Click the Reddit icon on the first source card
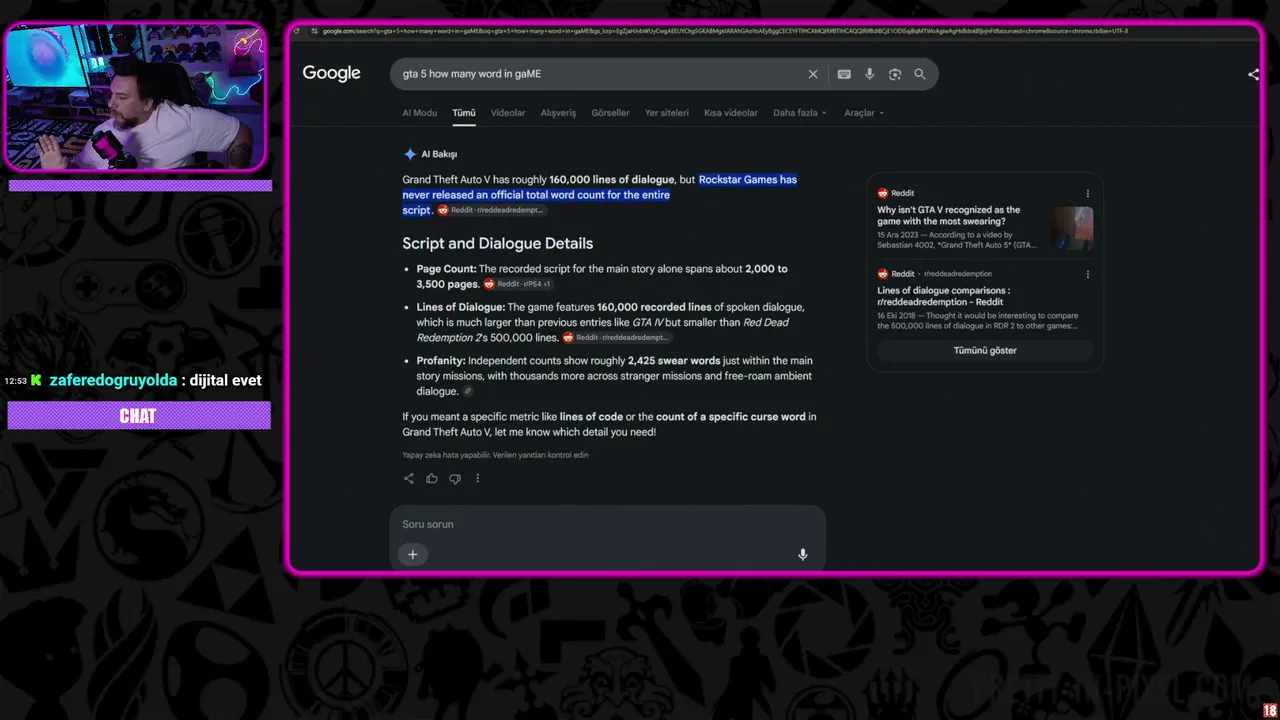 click(883, 193)
